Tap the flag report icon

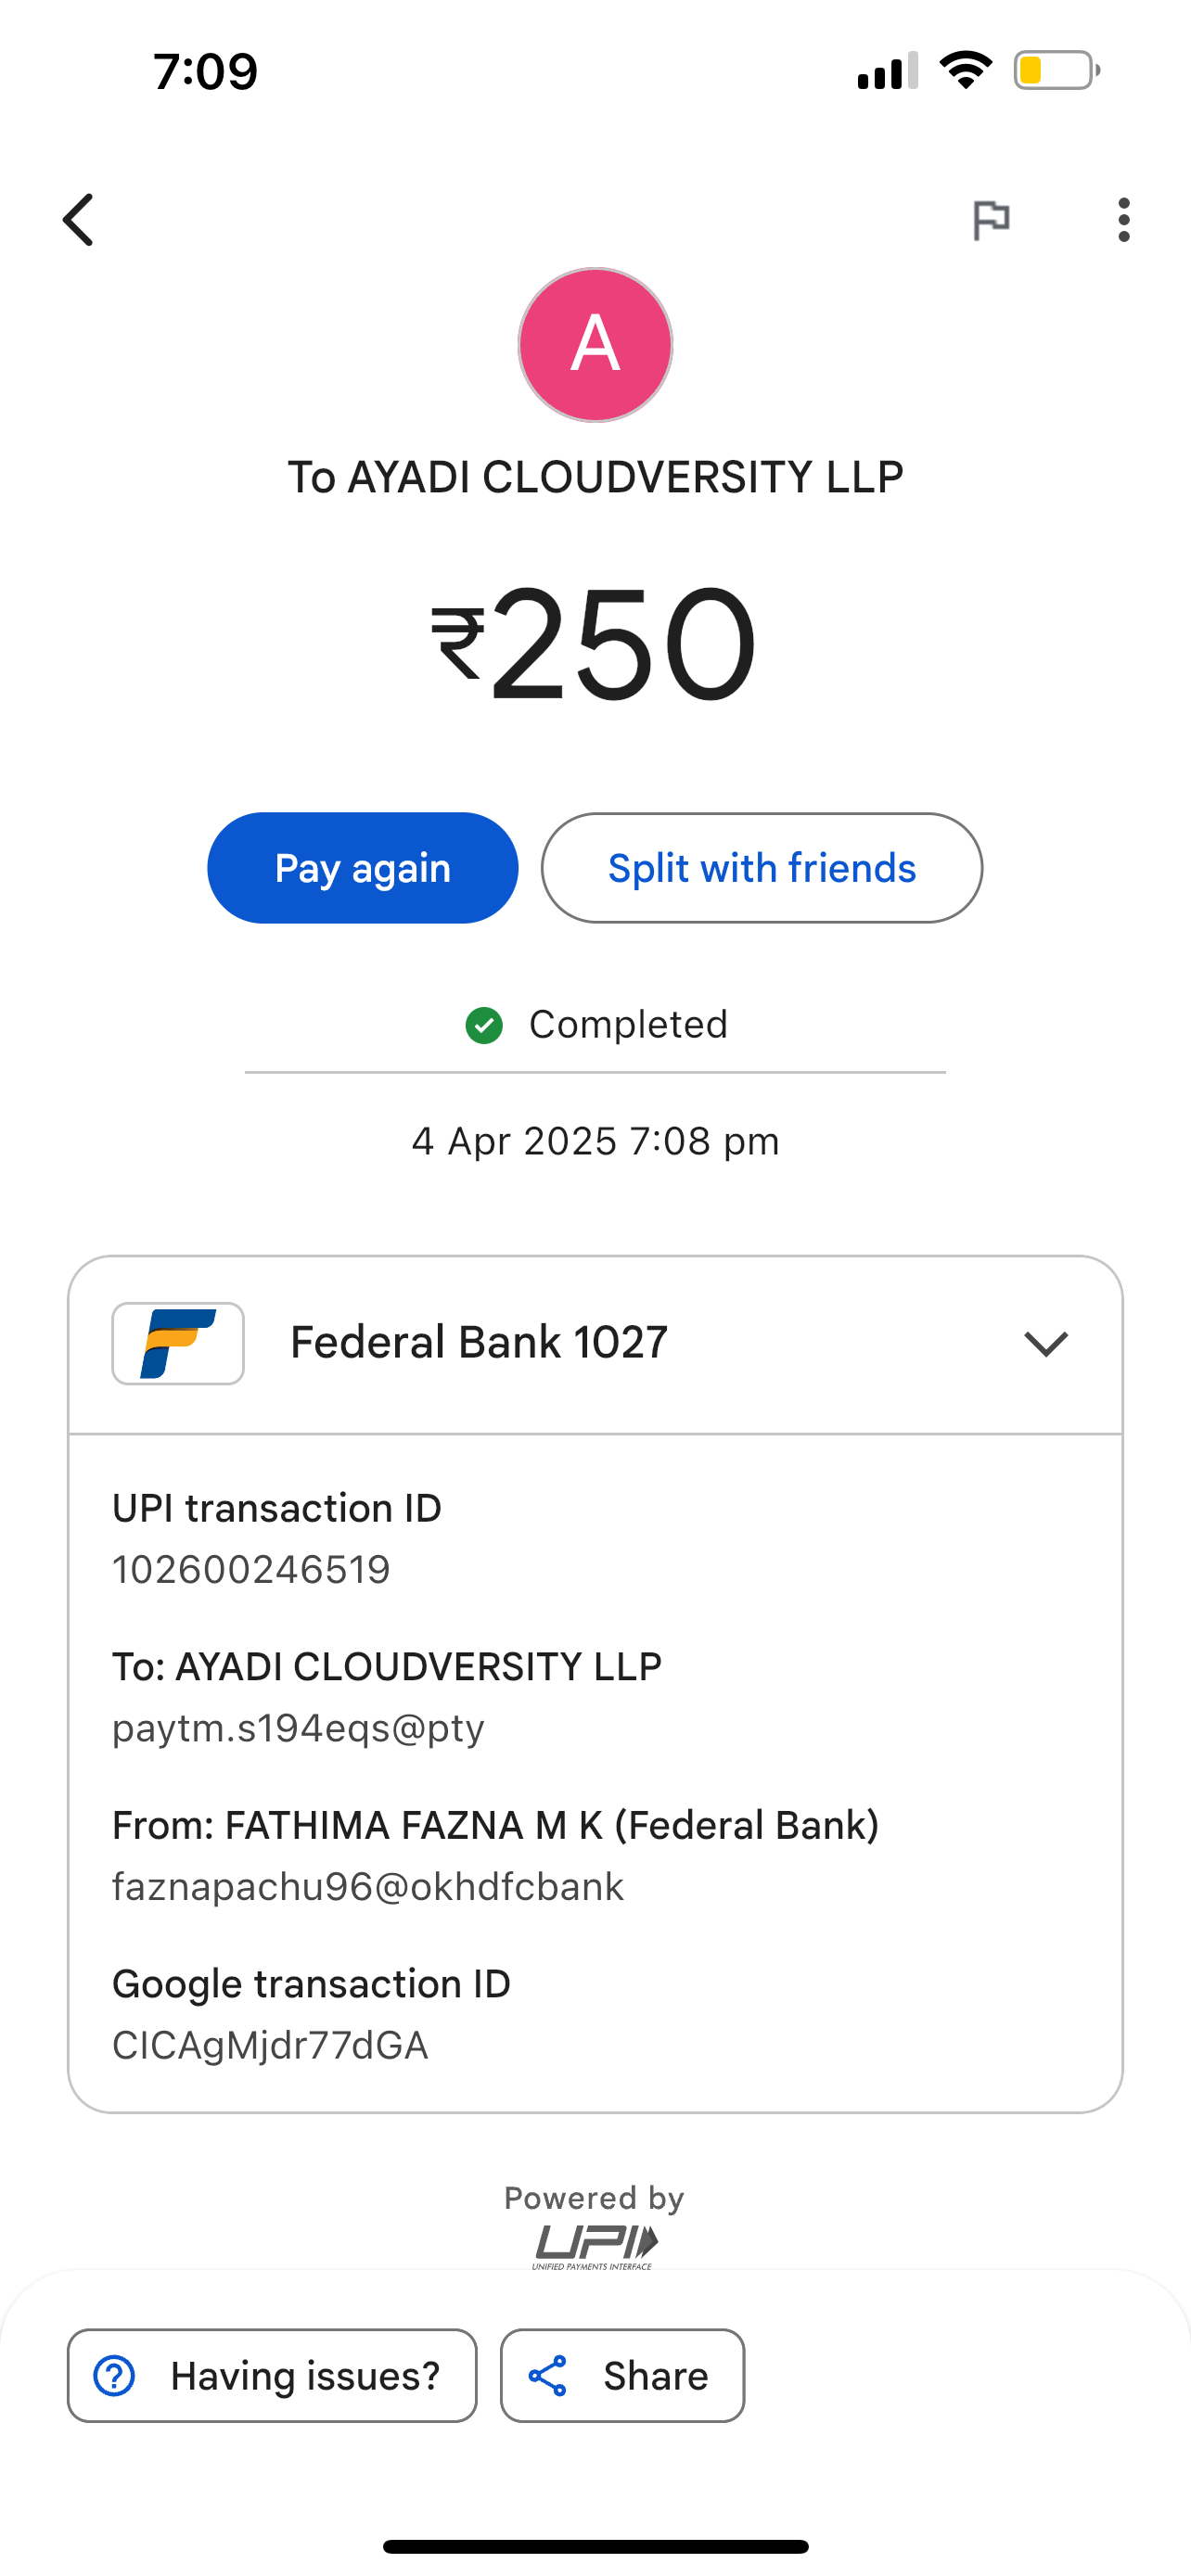(990, 220)
